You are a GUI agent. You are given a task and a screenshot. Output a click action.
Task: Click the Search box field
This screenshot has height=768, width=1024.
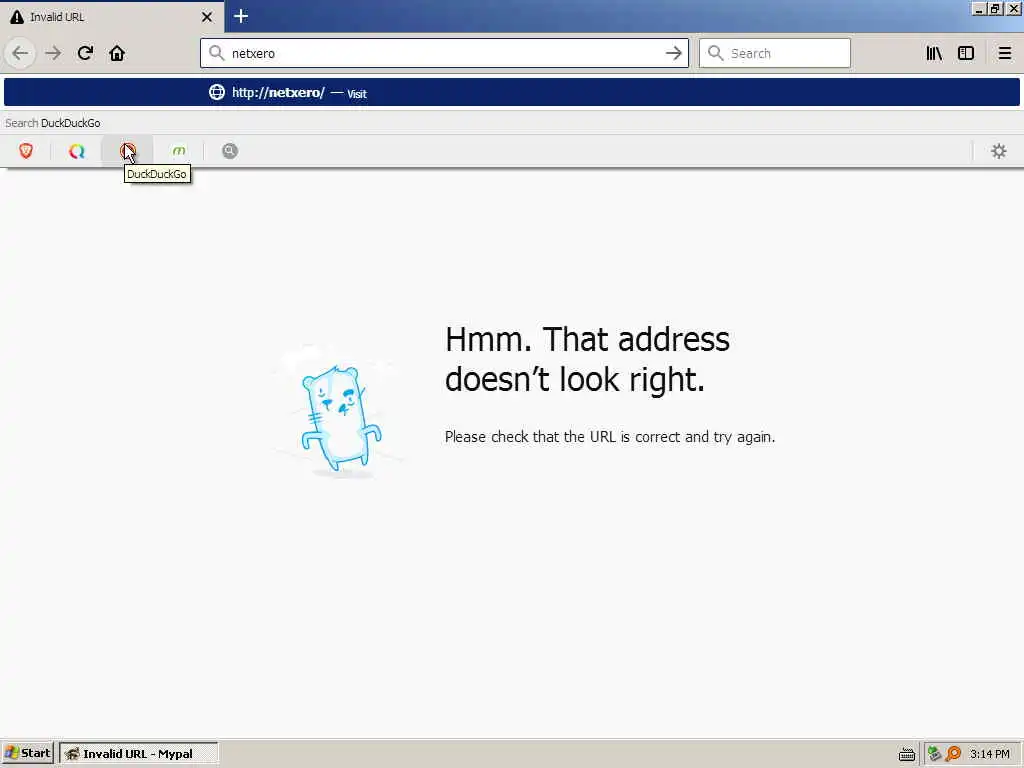point(775,53)
